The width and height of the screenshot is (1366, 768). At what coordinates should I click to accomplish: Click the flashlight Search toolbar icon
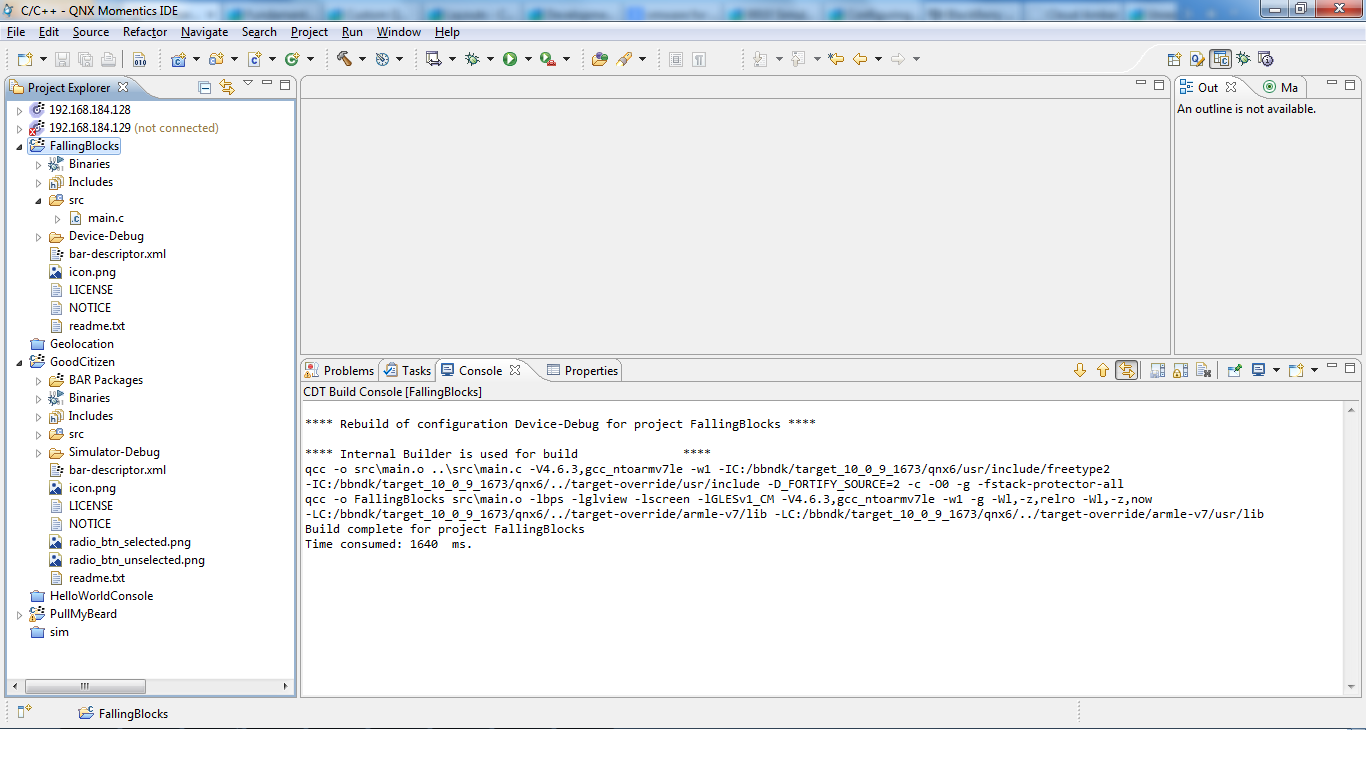[x=624, y=59]
